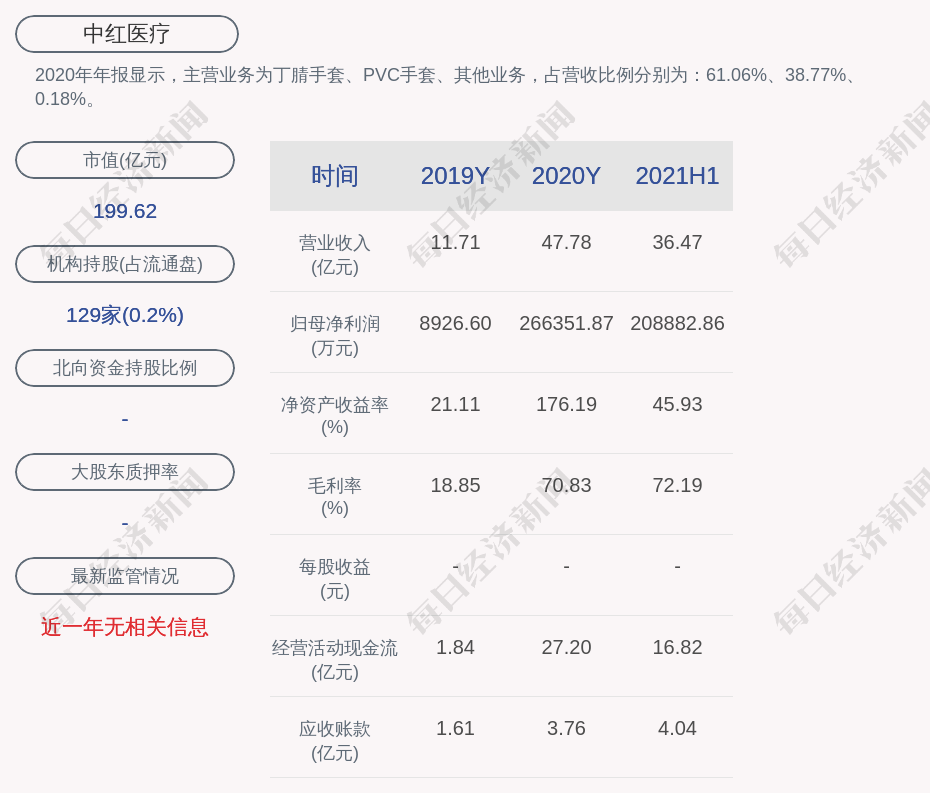The height and width of the screenshot is (793, 930).
Task: Click the net profit cell 266351.87
Action: [566, 323]
